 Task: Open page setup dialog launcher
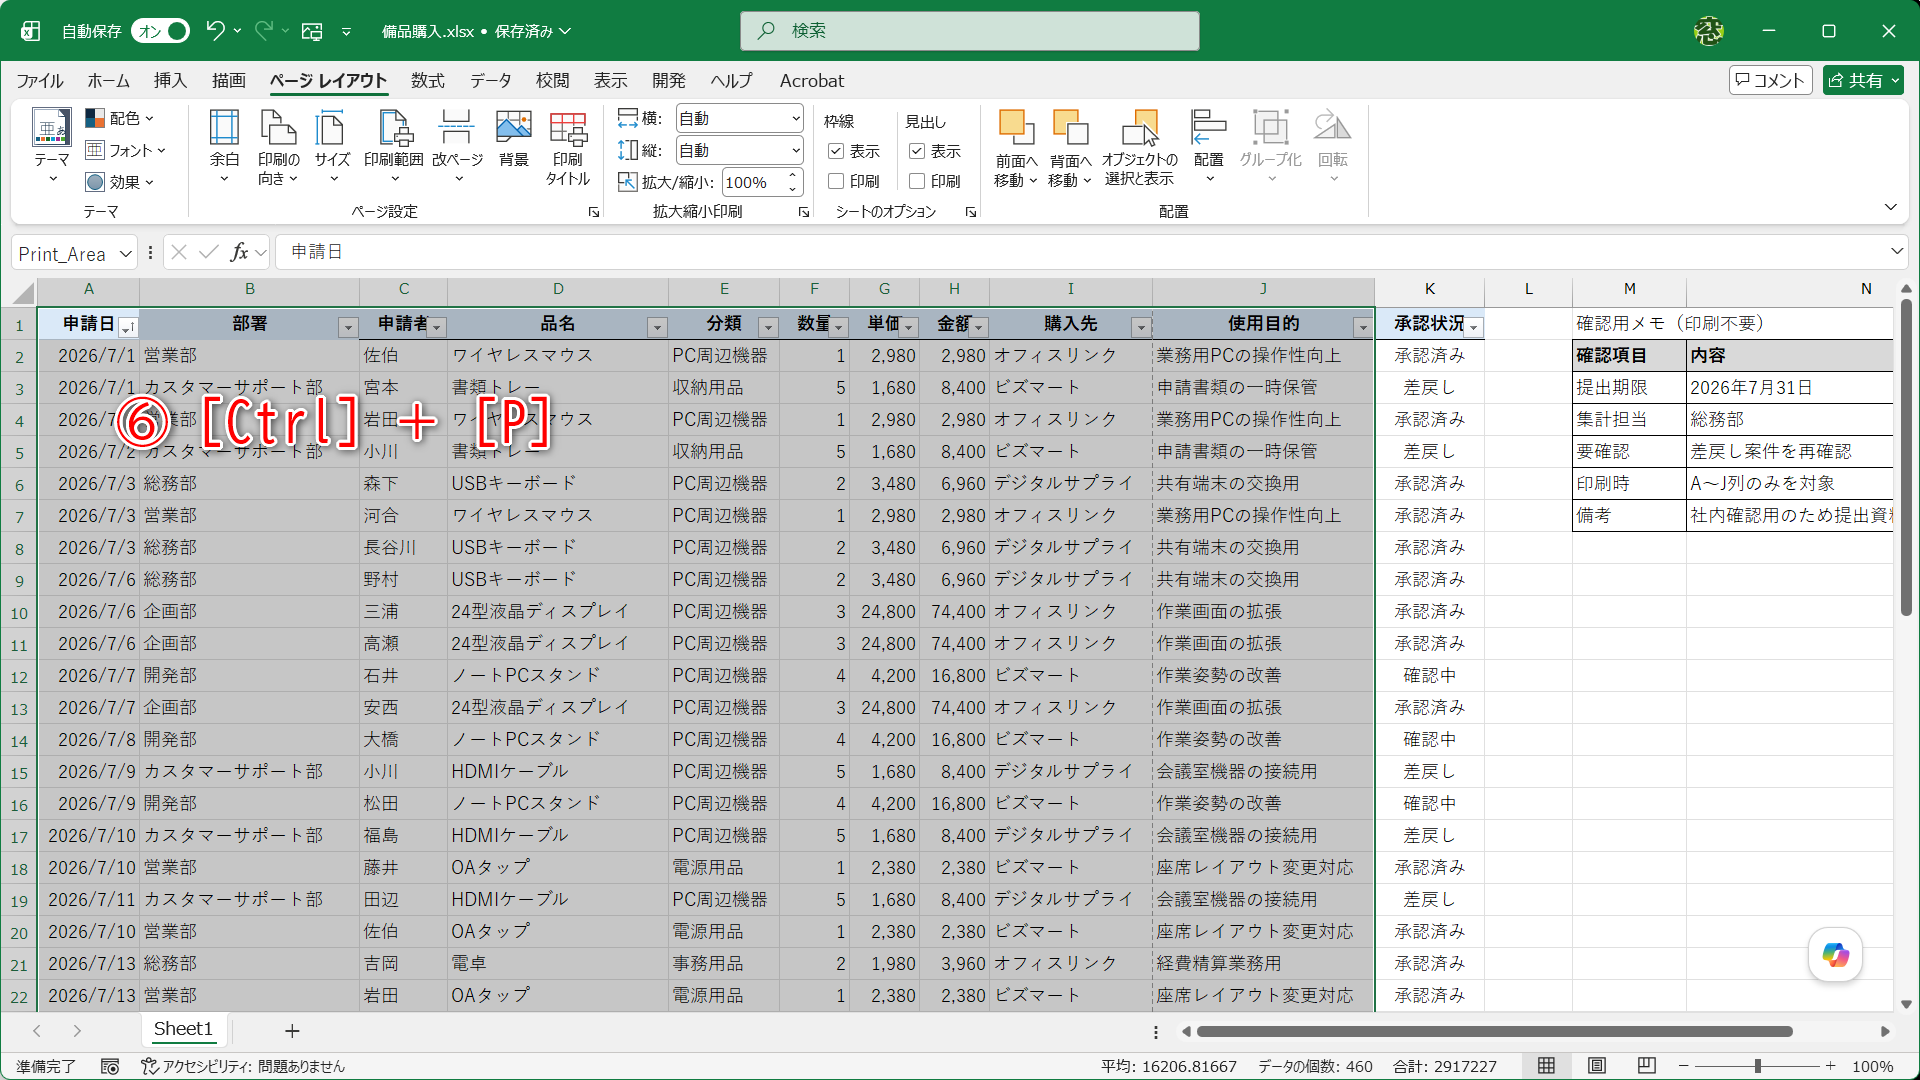pyautogui.click(x=593, y=212)
